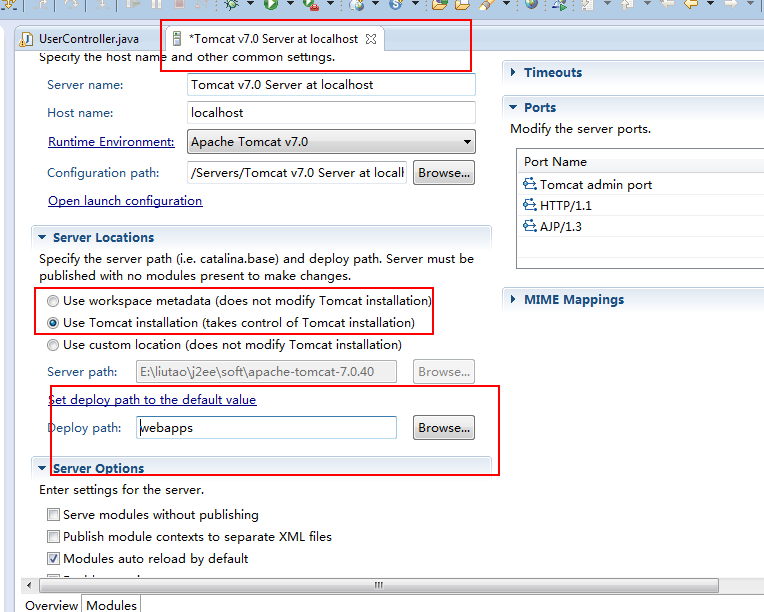Image resolution: width=764 pixels, height=612 pixels.
Task: Click Set deploy path to the default value
Action: [x=152, y=400]
